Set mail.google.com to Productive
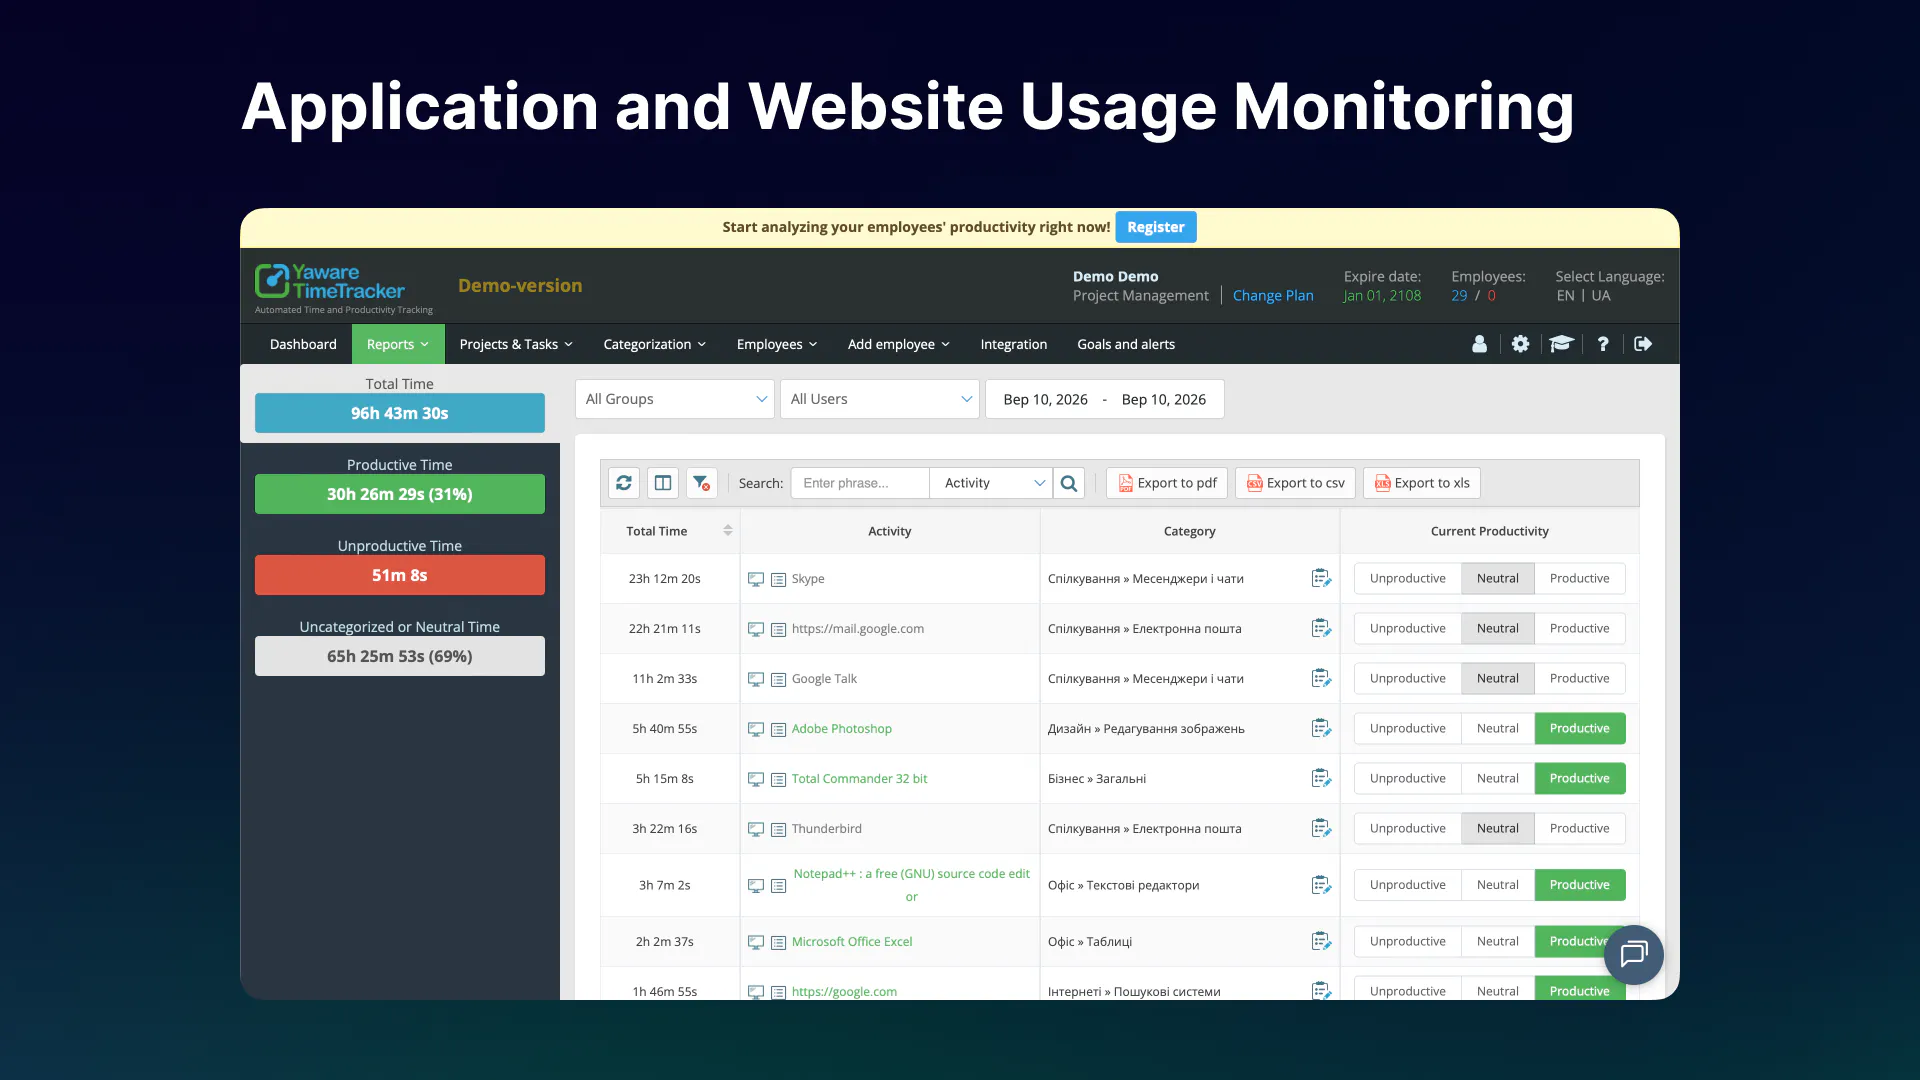The image size is (1920, 1080). [1579, 628]
